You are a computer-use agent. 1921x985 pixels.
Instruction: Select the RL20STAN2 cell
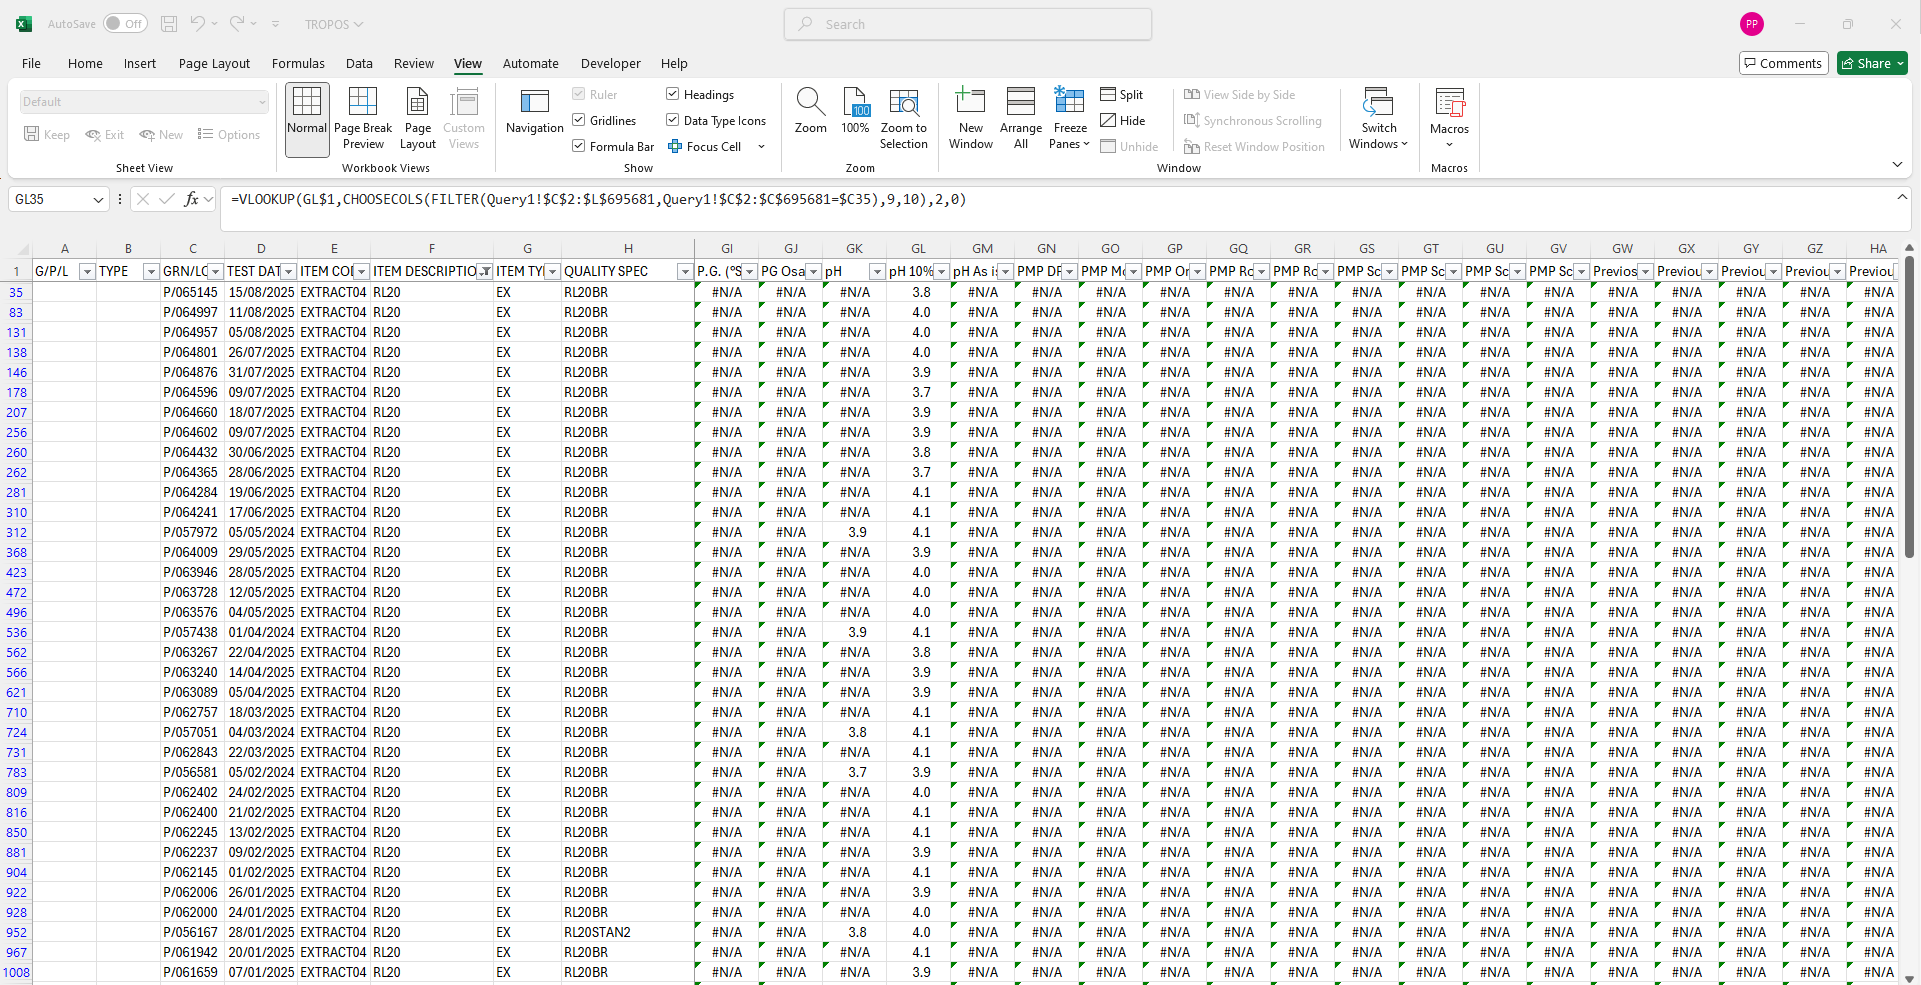tap(627, 932)
